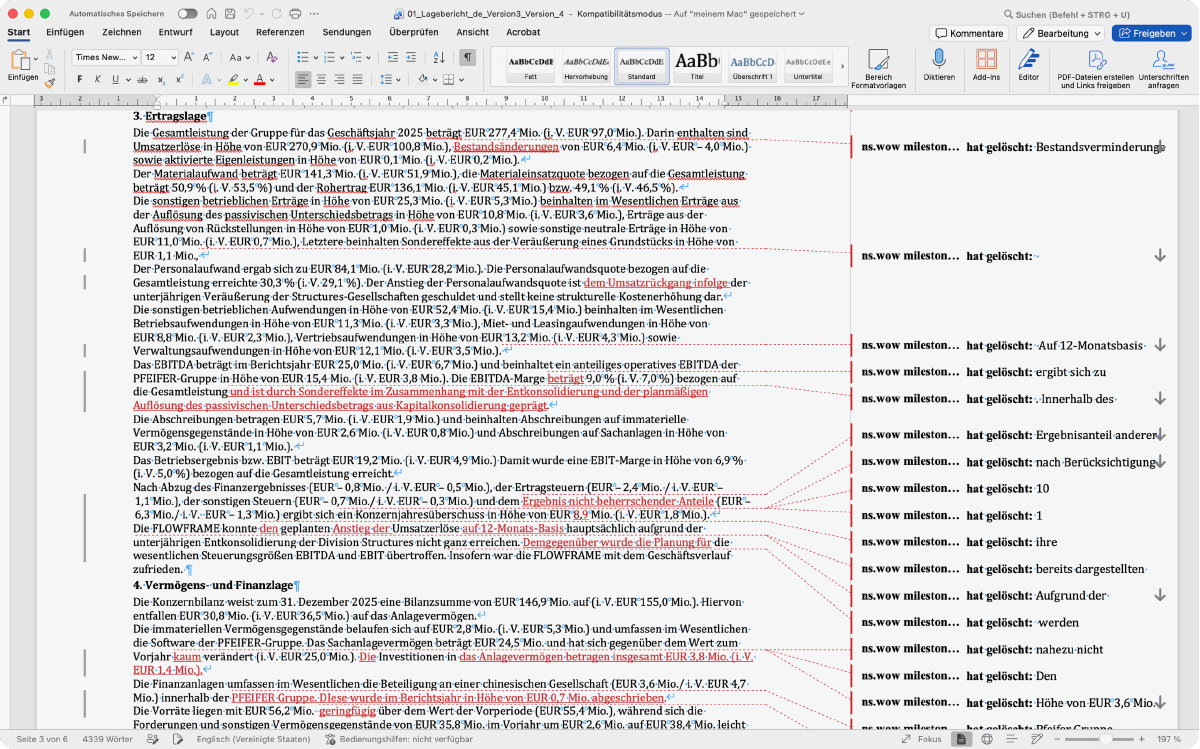Click the Kommentare button

click(968, 33)
